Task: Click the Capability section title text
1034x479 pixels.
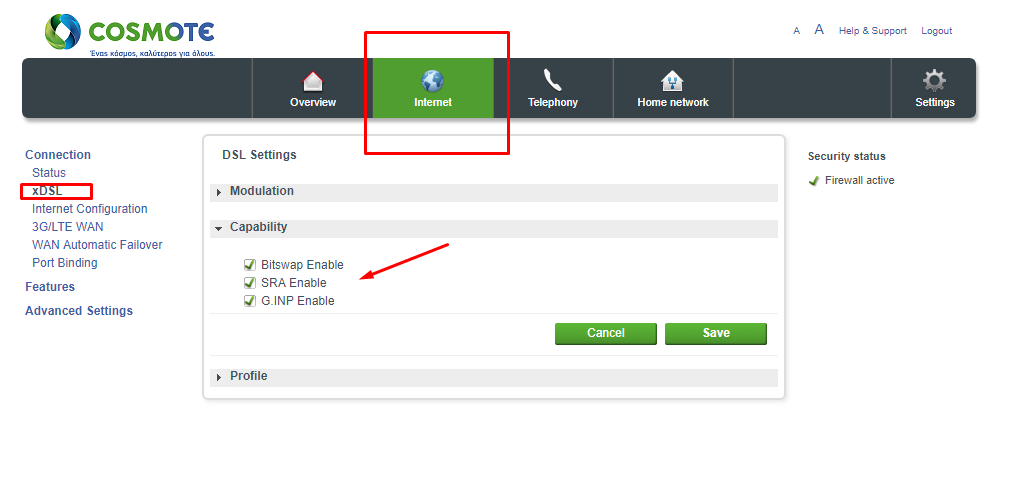Action: pos(258,227)
